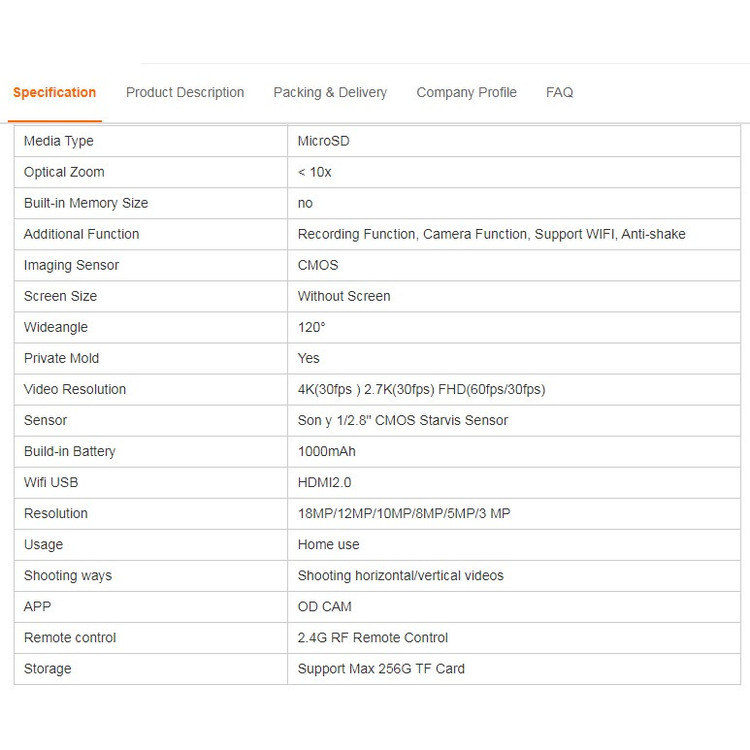Switch to the Product Description tab
This screenshot has width=750, height=750.
[x=185, y=93]
